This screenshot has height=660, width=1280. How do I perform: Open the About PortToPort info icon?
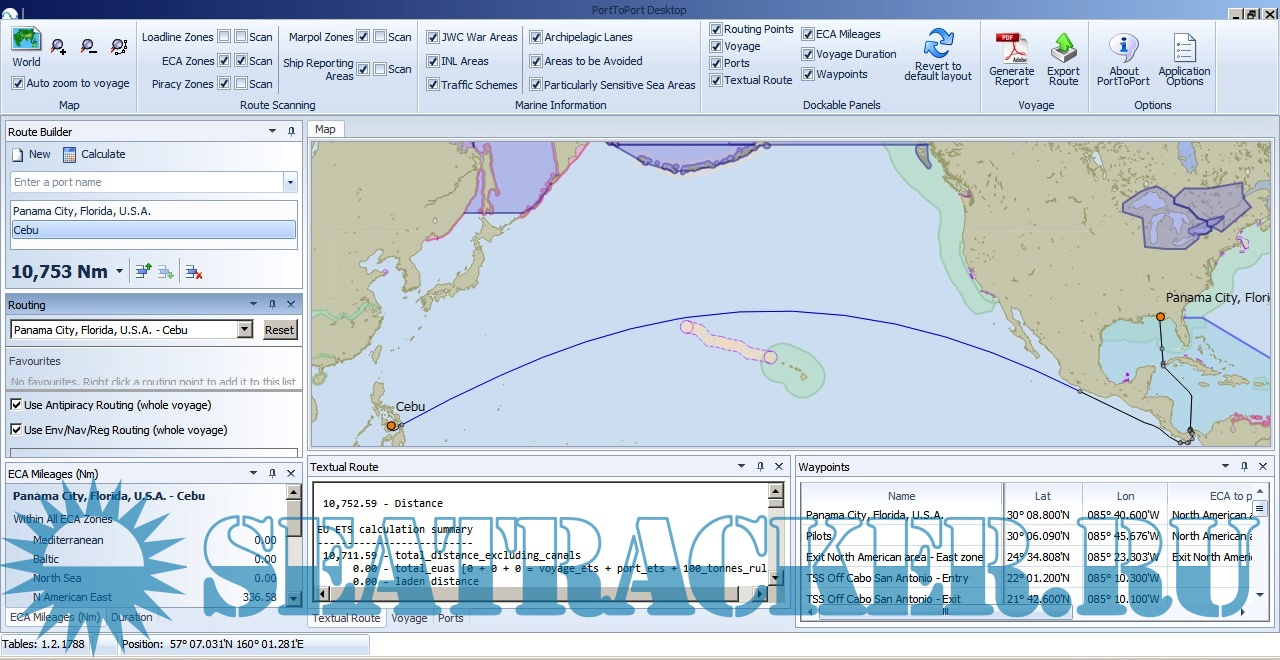pyautogui.click(x=1123, y=48)
